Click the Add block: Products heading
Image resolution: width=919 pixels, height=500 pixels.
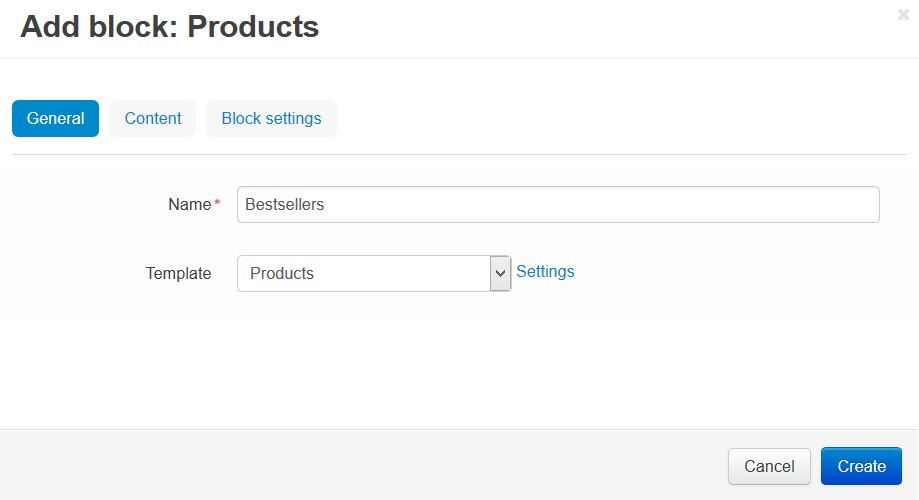(x=170, y=27)
